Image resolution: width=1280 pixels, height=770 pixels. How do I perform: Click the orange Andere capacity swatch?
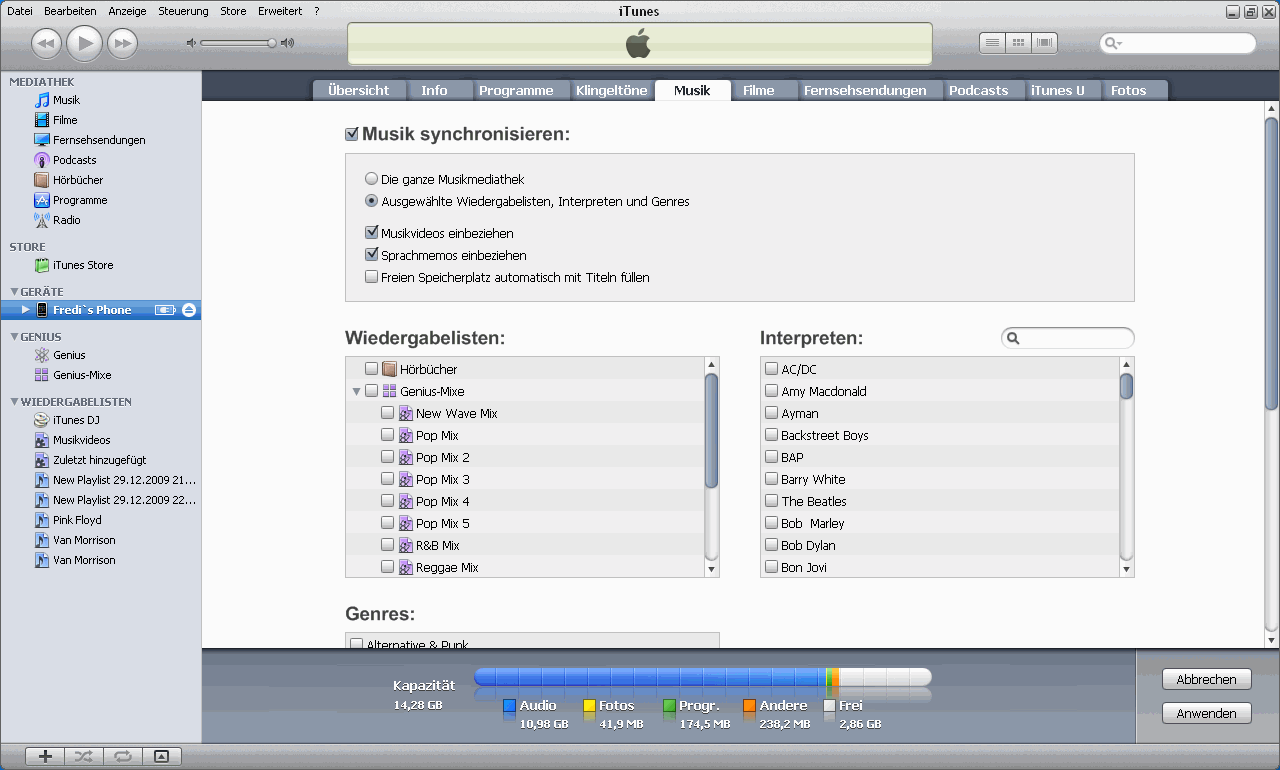(749, 706)
